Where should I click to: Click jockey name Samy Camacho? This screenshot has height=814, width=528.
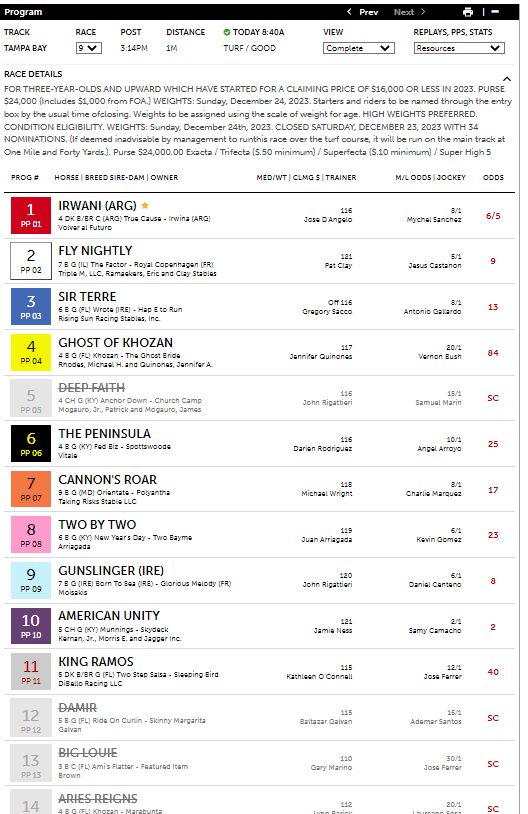click(x=435, y=631)
